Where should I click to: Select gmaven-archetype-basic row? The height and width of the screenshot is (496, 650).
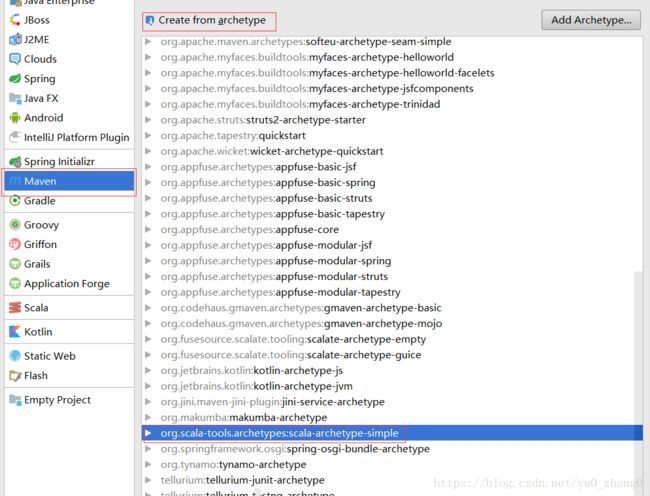pyautogui.click(x=392, y=308)
